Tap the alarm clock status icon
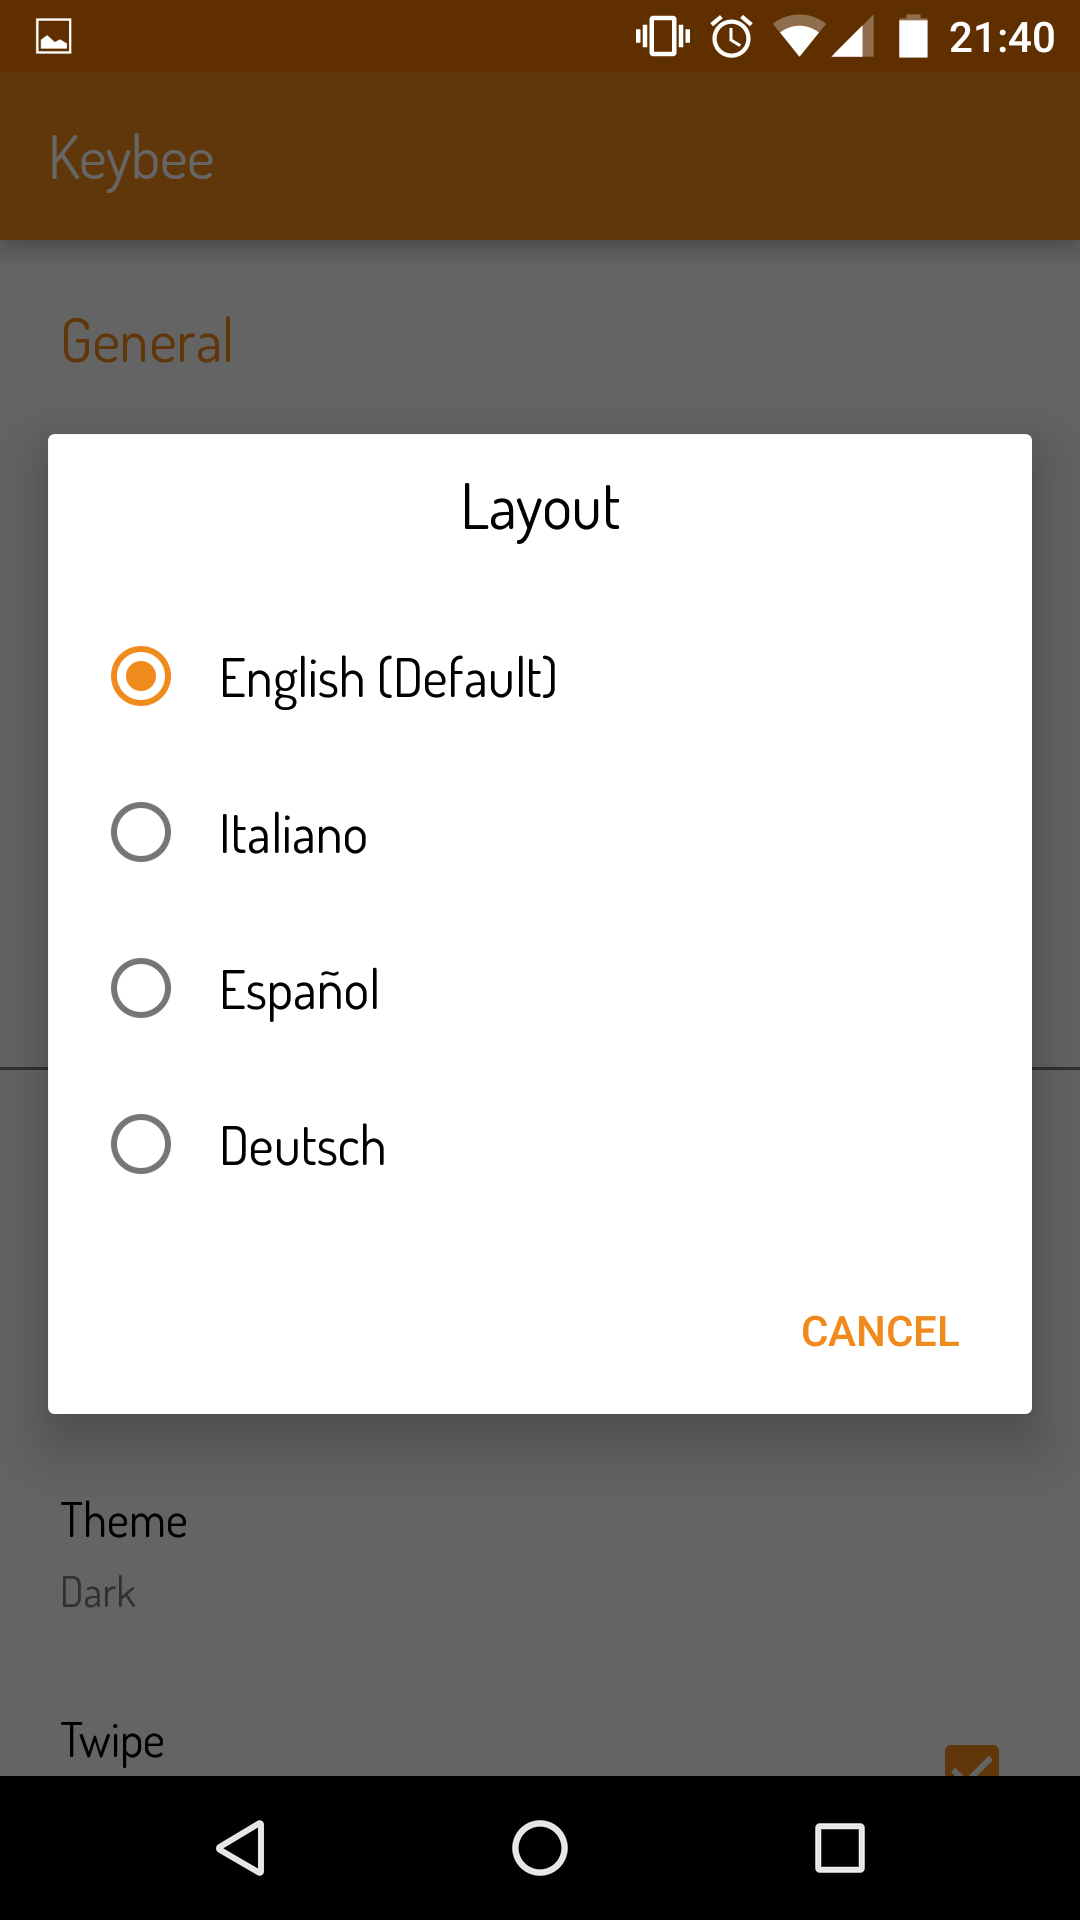 pos(732,37)
